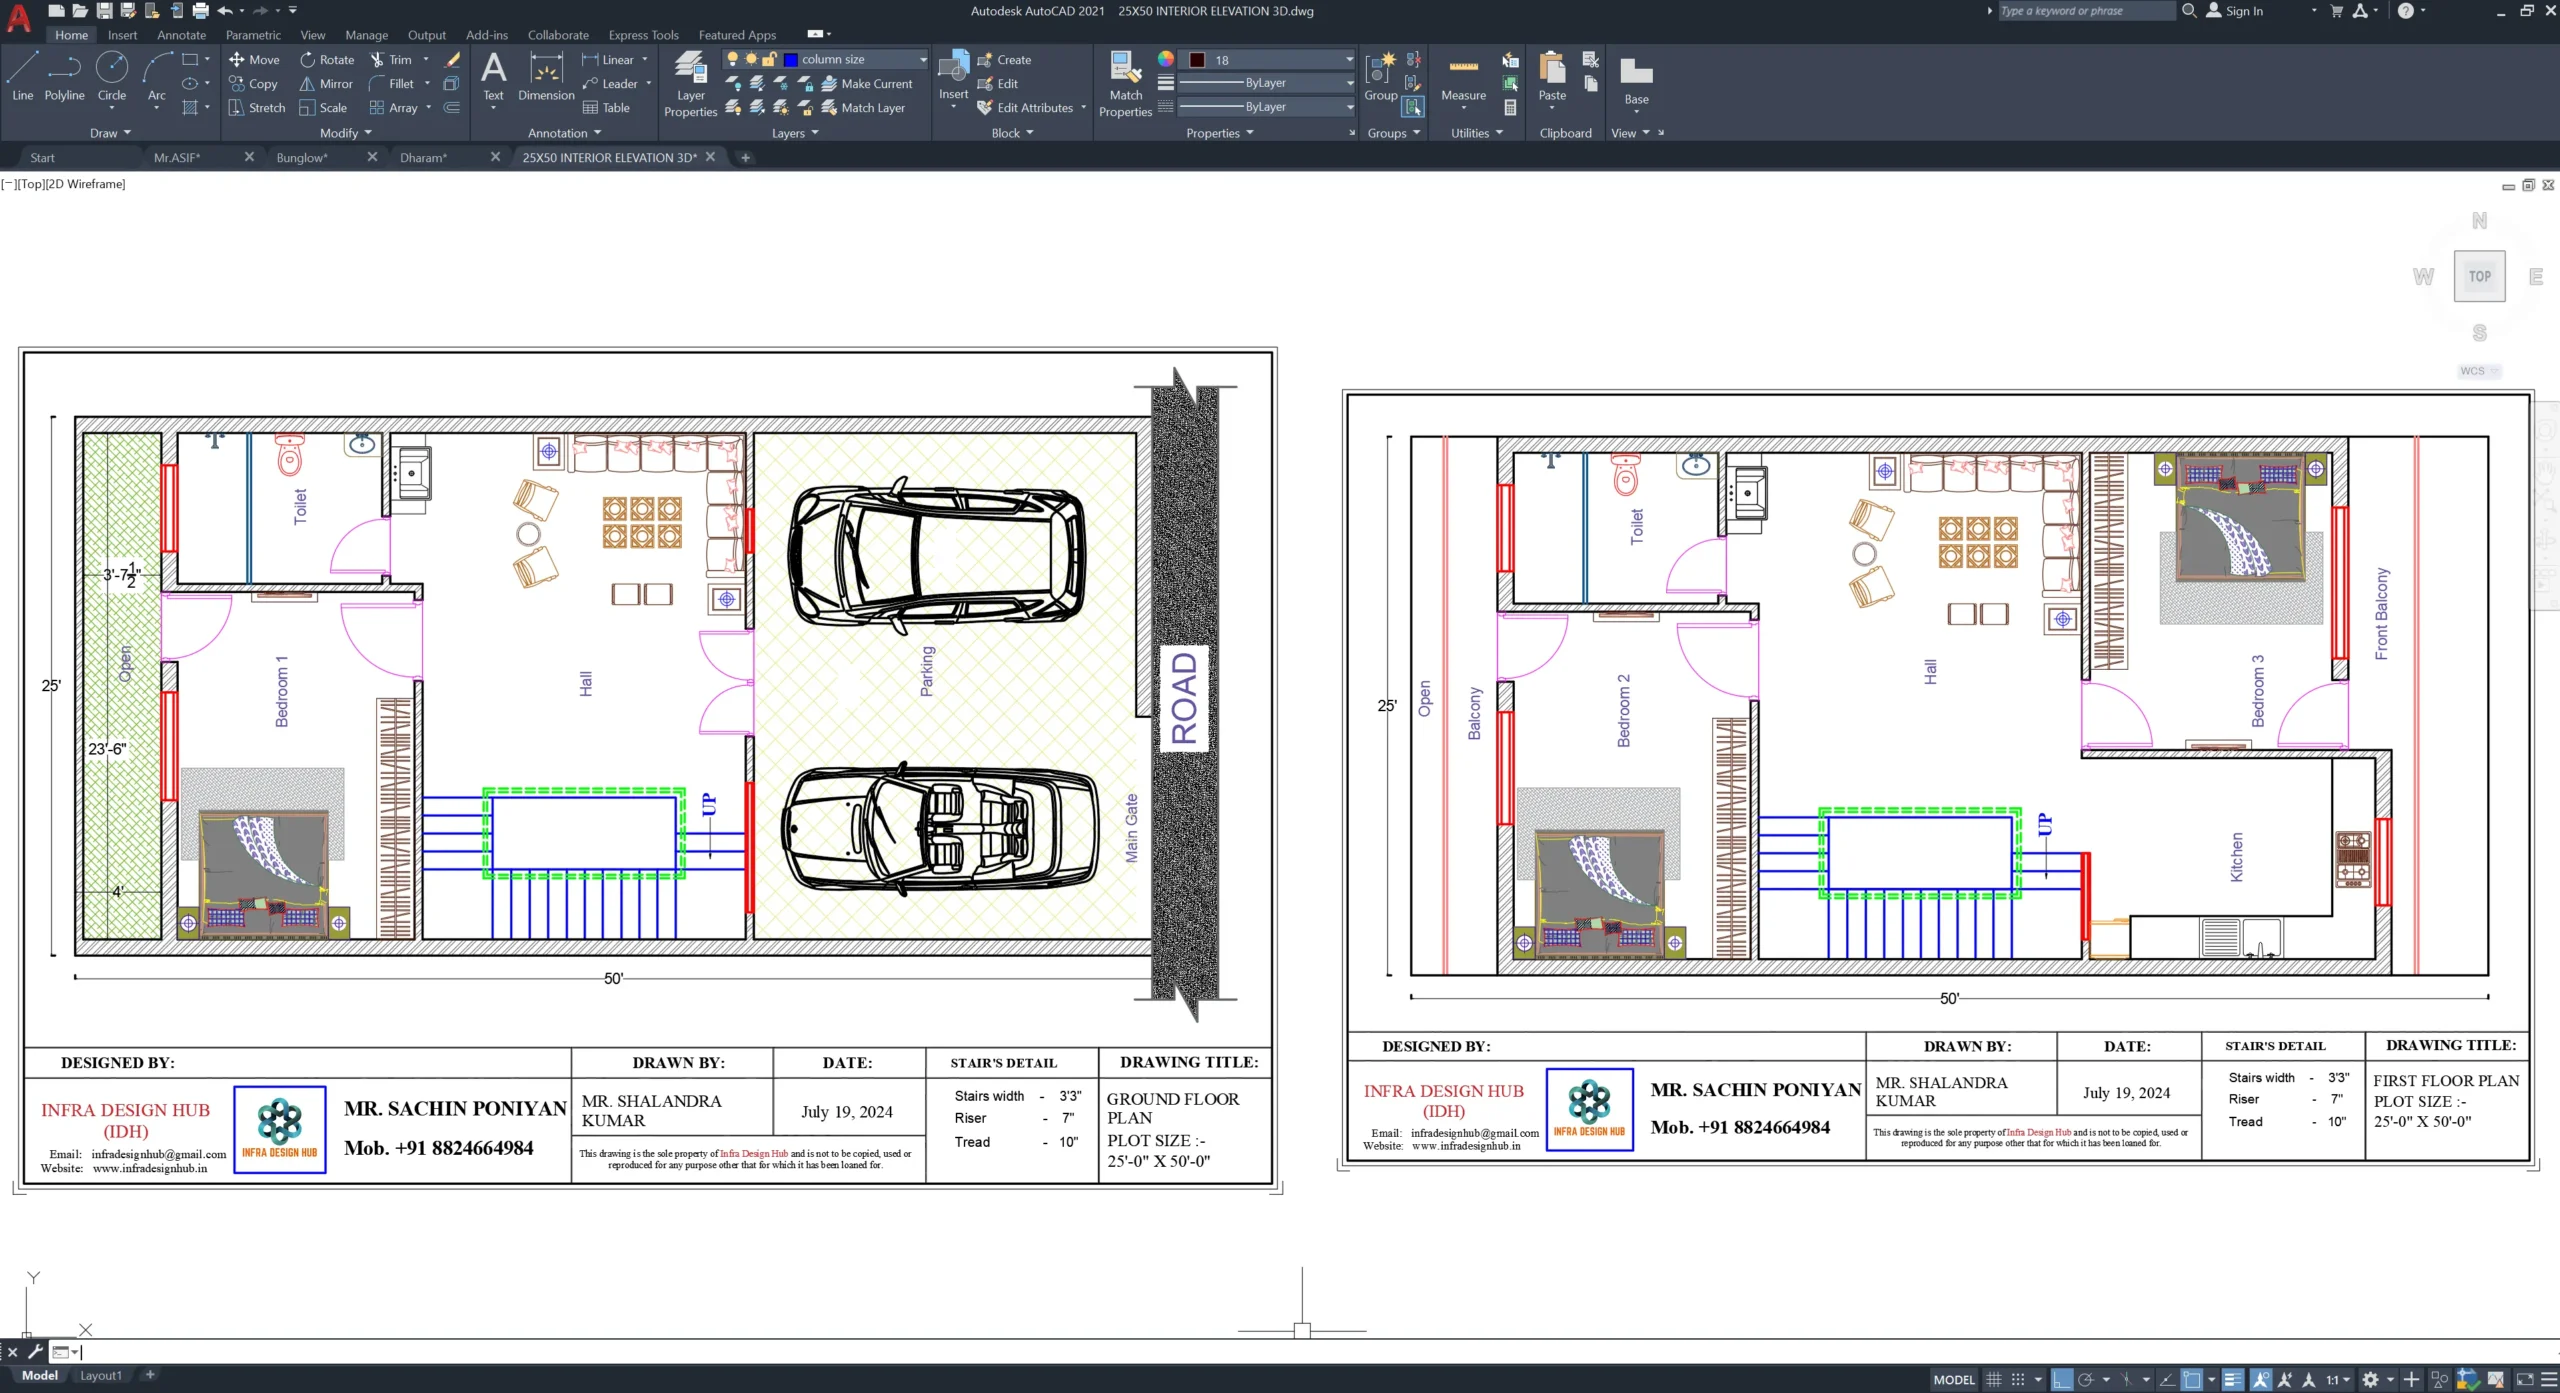Click the Mirror tool
Viewport: 2560px width, 1393px height.
click(326, 84)
